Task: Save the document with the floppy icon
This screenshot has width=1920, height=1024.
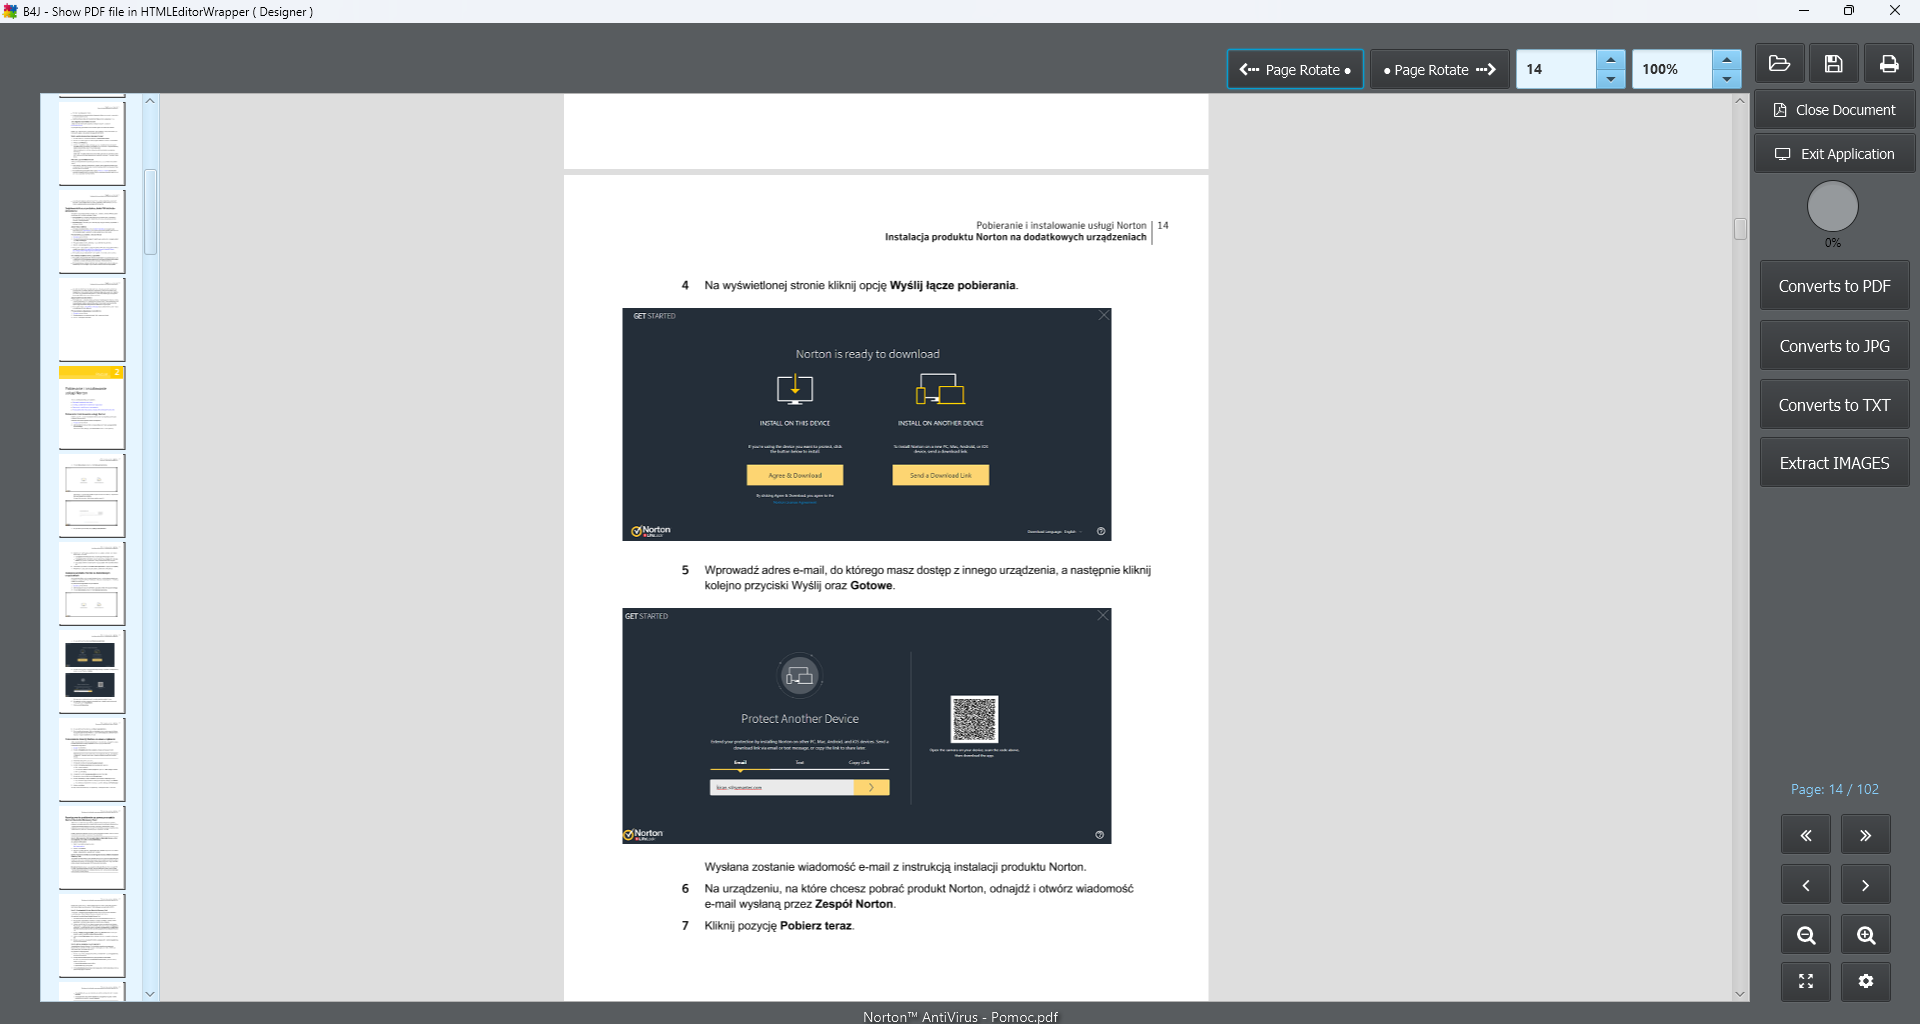Action: tap(1834, 64)
